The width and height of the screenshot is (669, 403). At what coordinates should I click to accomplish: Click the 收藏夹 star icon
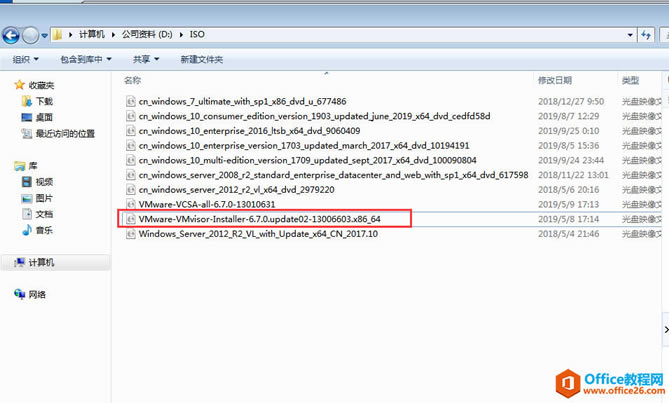coord(19,85)
